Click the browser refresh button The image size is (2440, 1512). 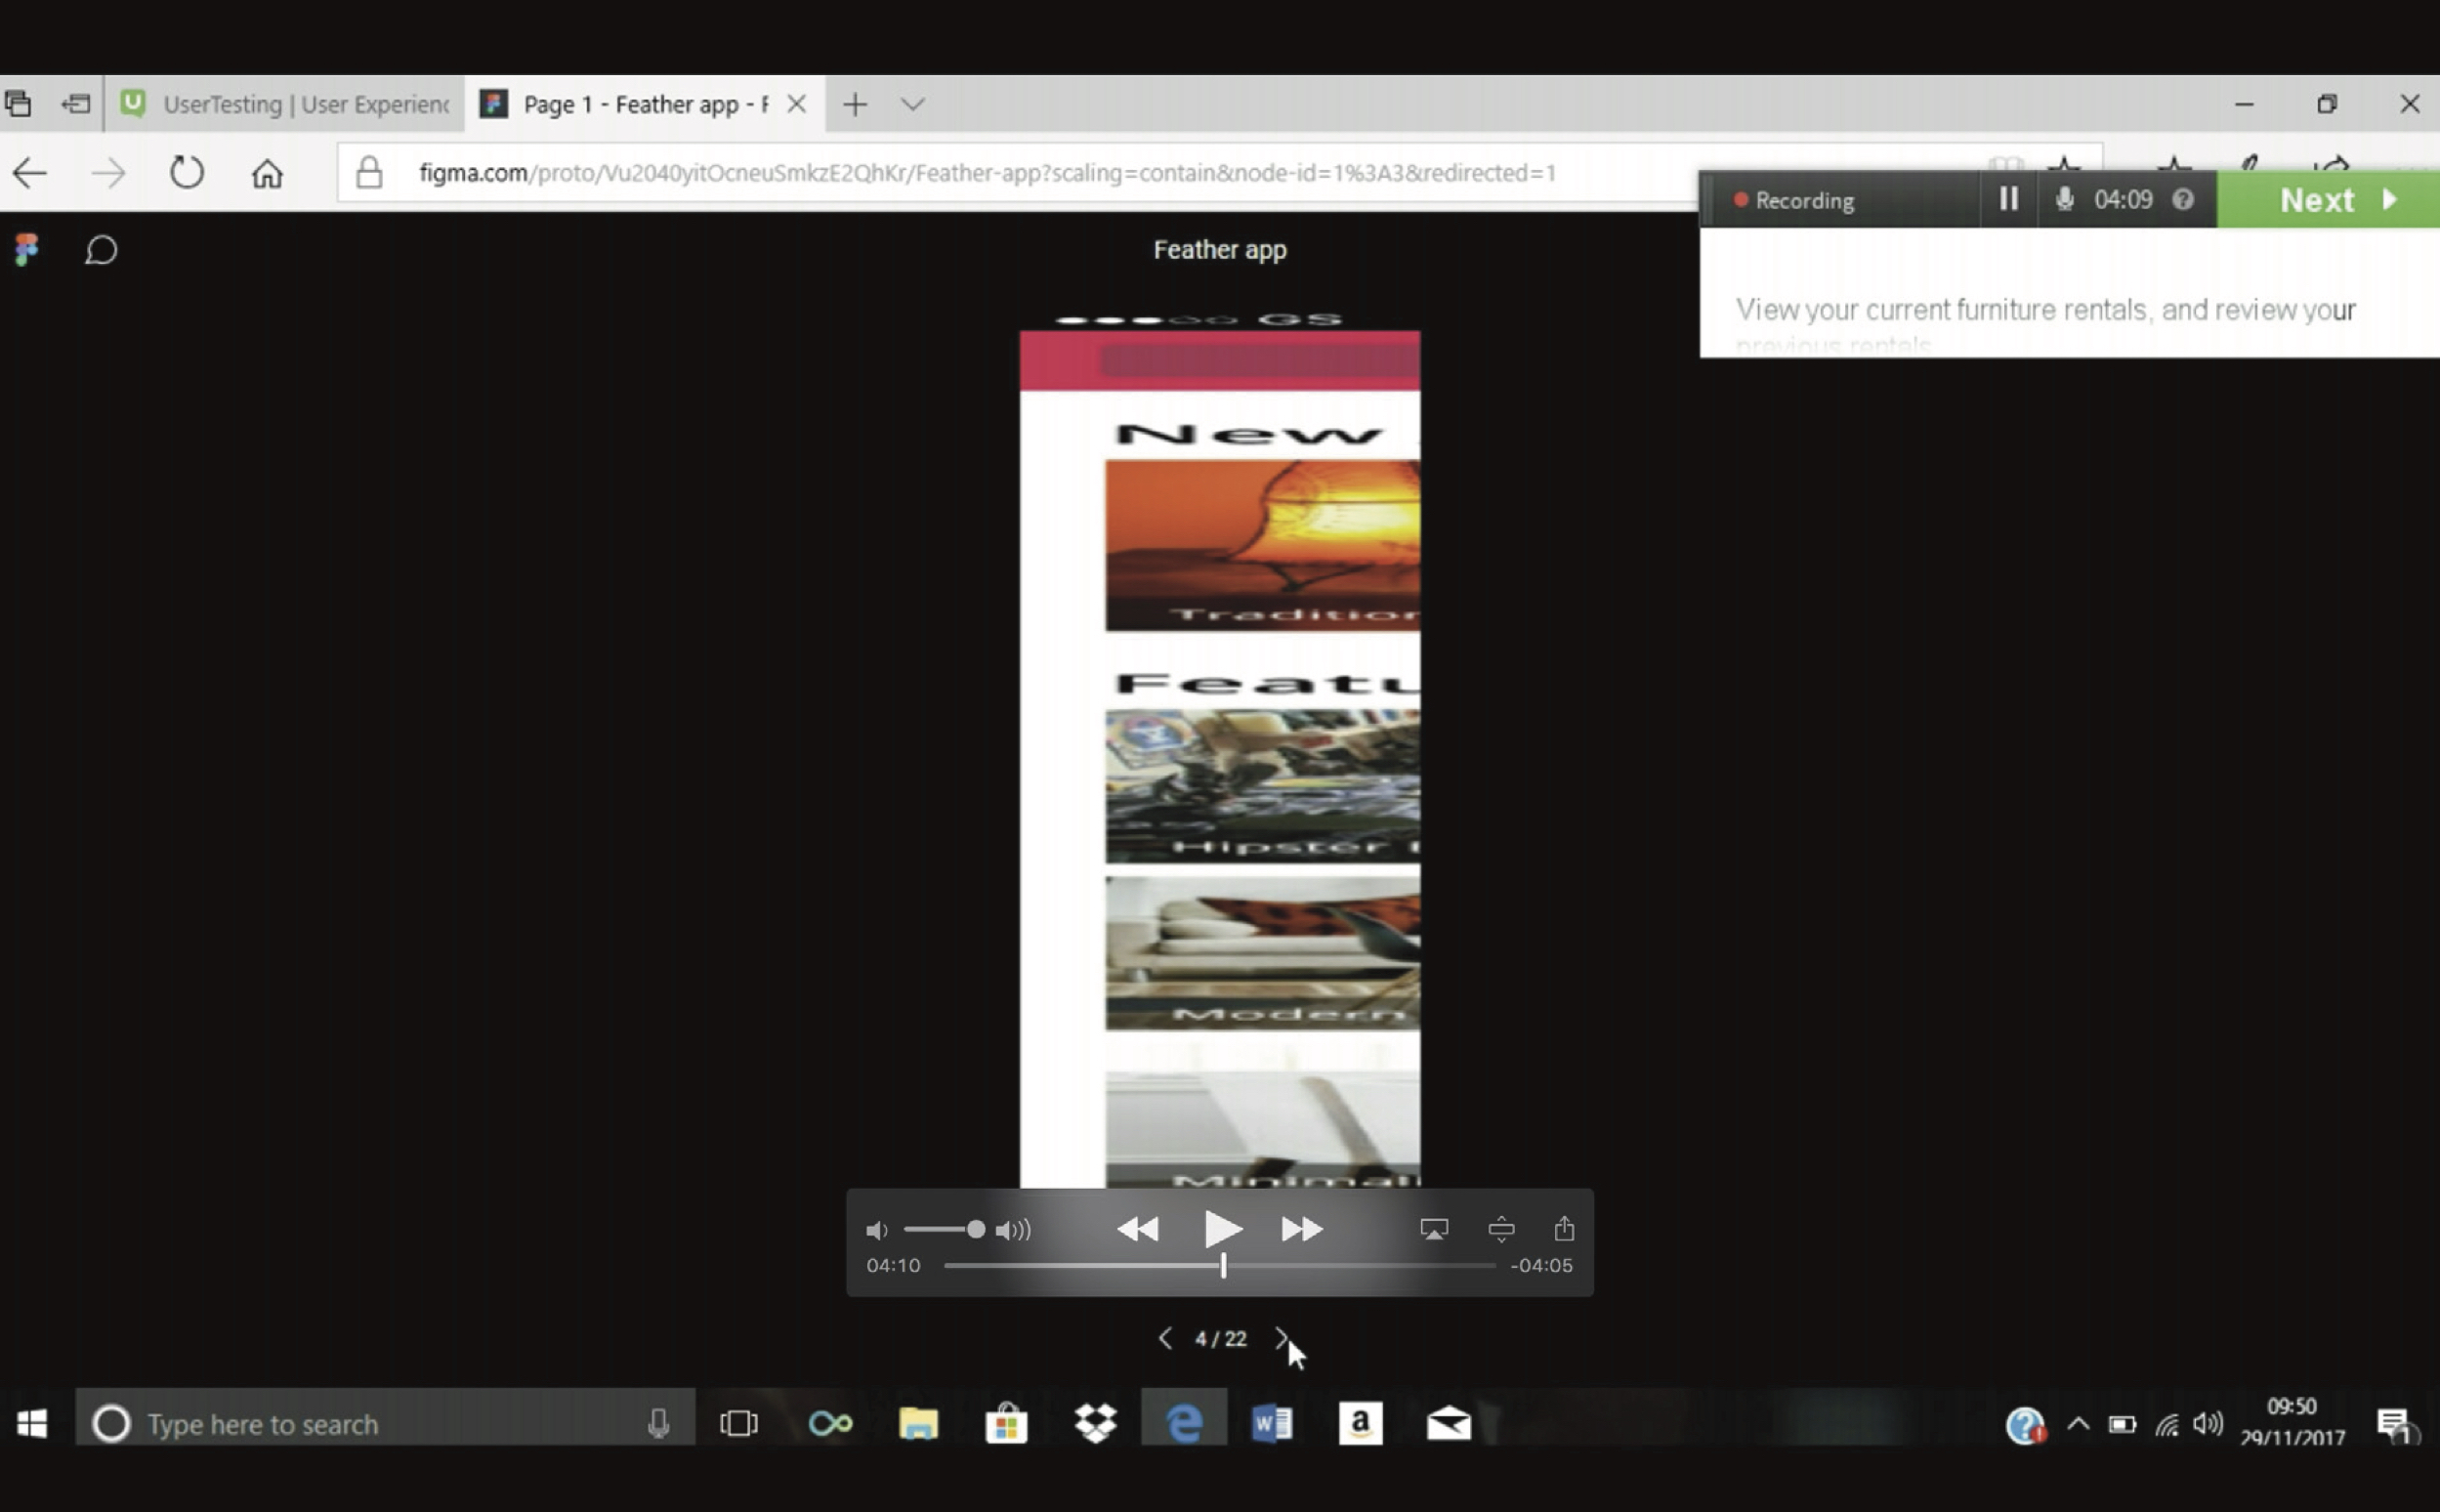[x=187, y=173]
